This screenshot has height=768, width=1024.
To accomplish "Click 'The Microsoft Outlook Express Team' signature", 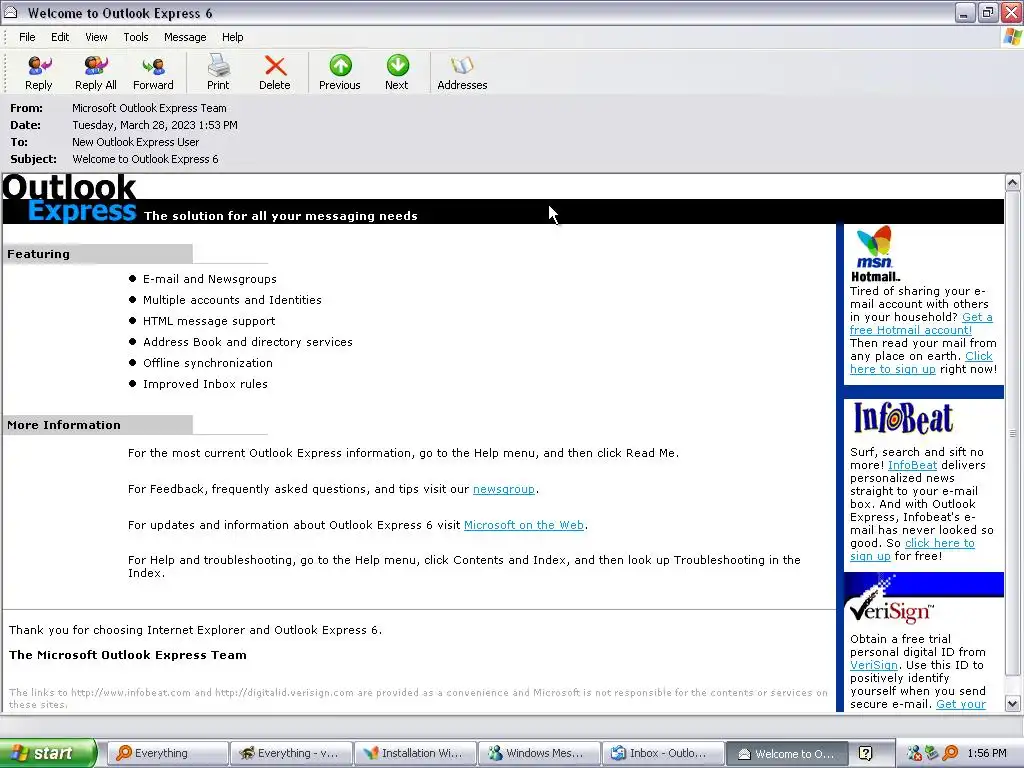I will pyautogui.click(x=128, y=655).
